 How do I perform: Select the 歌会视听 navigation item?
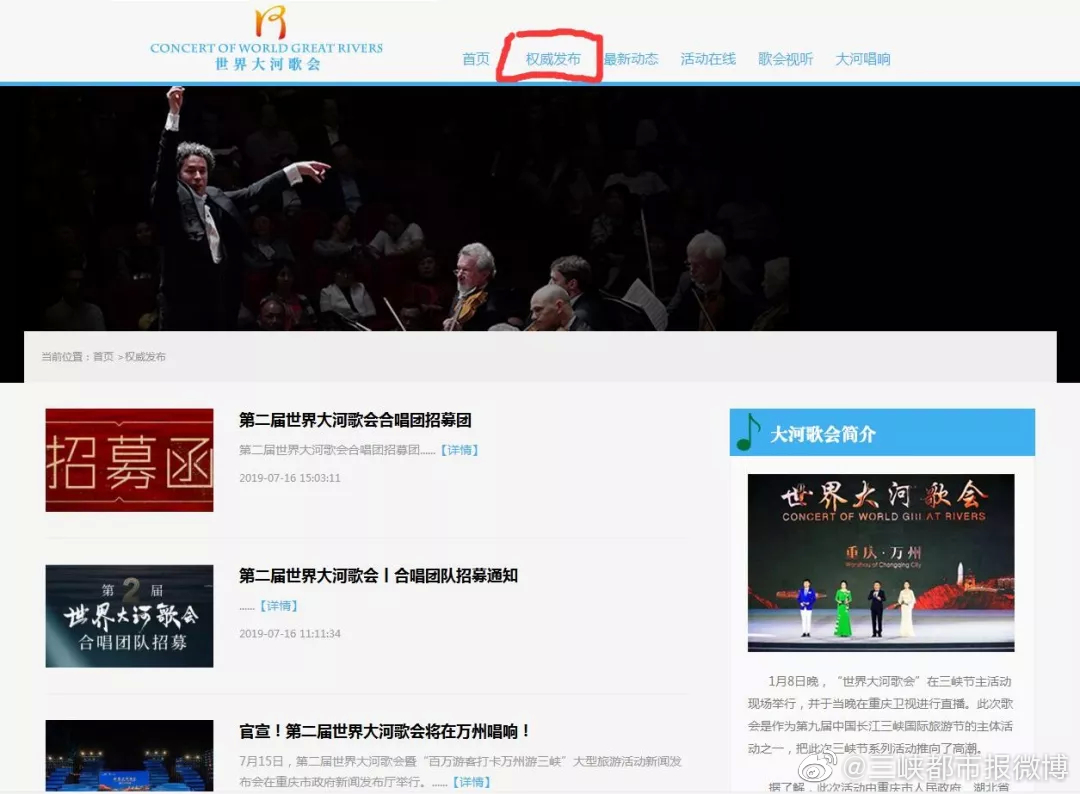pos(785,59)
